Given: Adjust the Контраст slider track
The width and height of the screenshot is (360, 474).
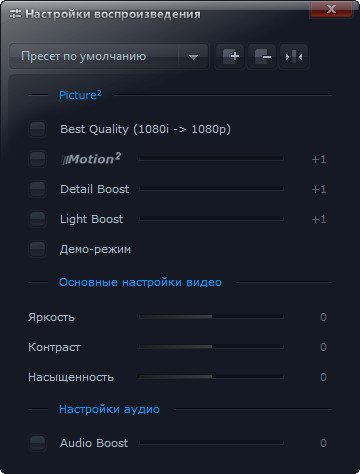Looking at the screenshot, I should click(211, 346).
